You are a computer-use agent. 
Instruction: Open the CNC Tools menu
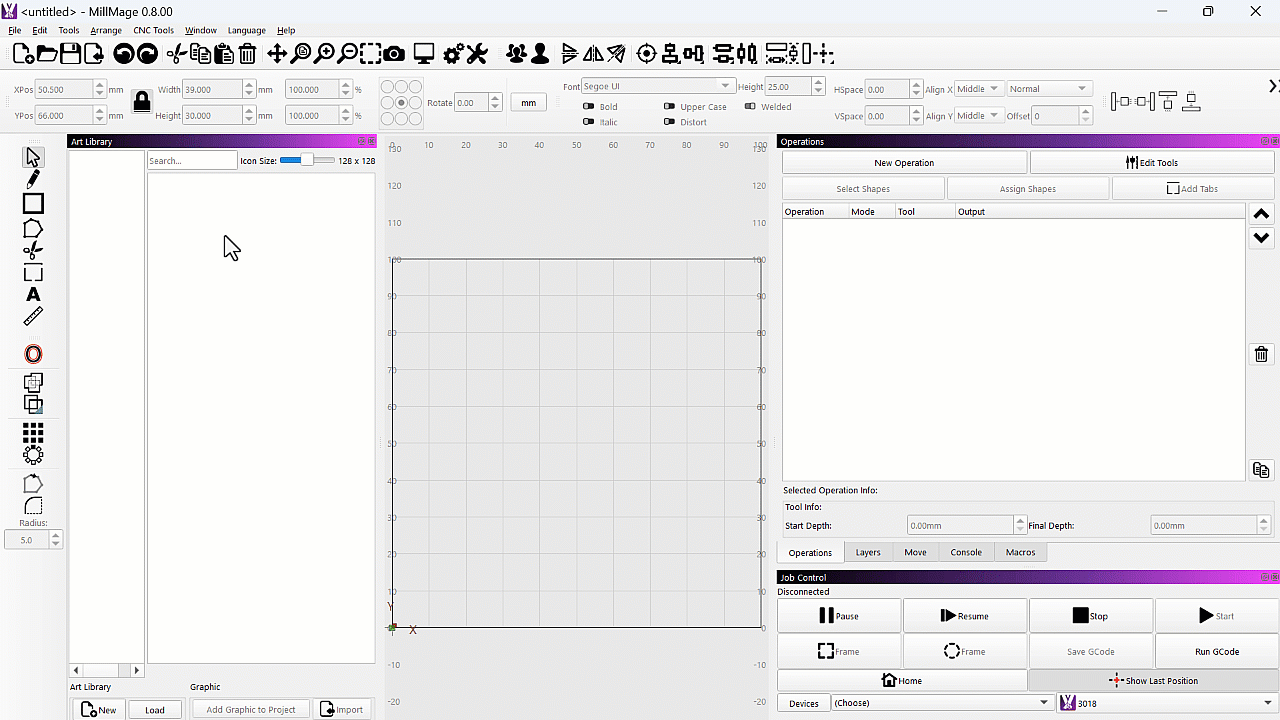click(153, 30)
